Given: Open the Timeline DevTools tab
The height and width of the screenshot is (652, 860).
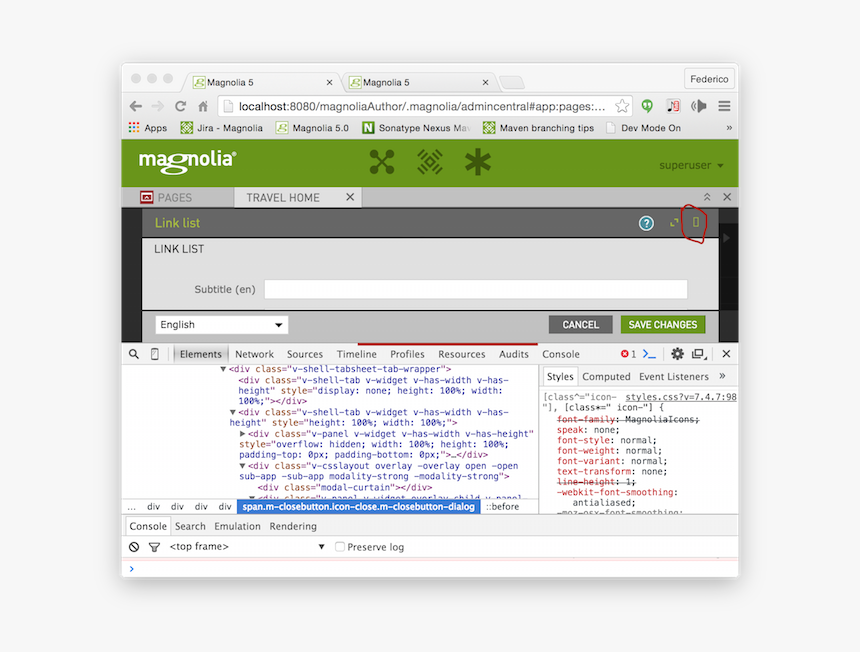Looking at the screenshot, I should pyautogui.click(x=357, y=354).
